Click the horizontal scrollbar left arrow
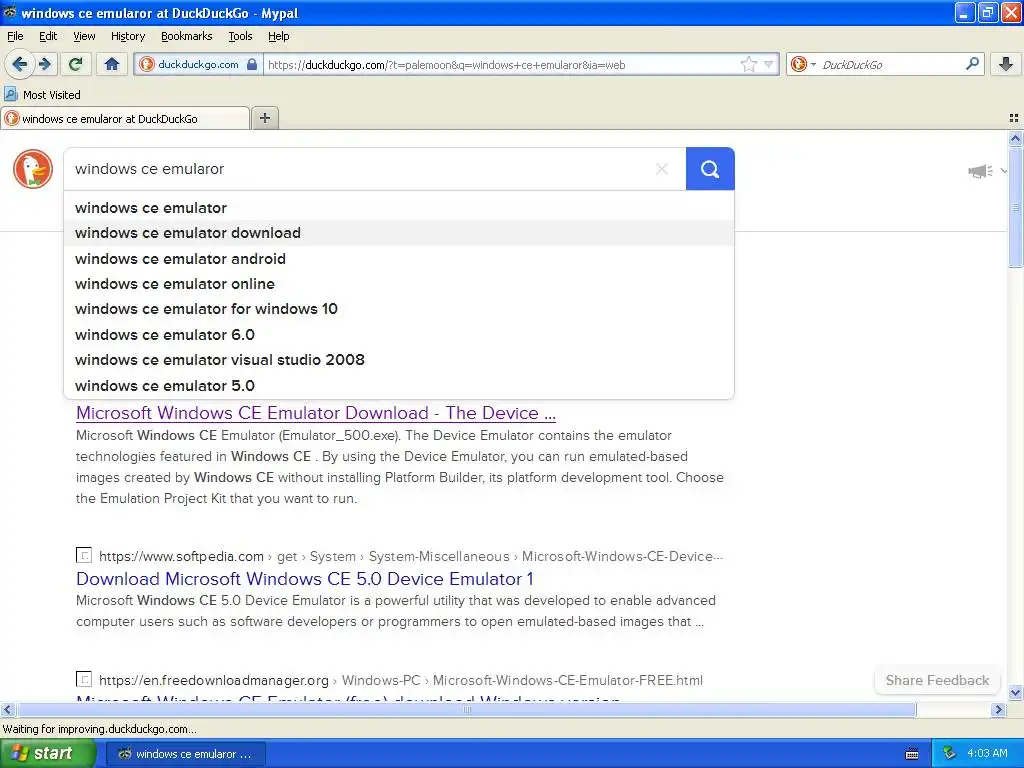The image size is (1024, 768). click(7, 709)
